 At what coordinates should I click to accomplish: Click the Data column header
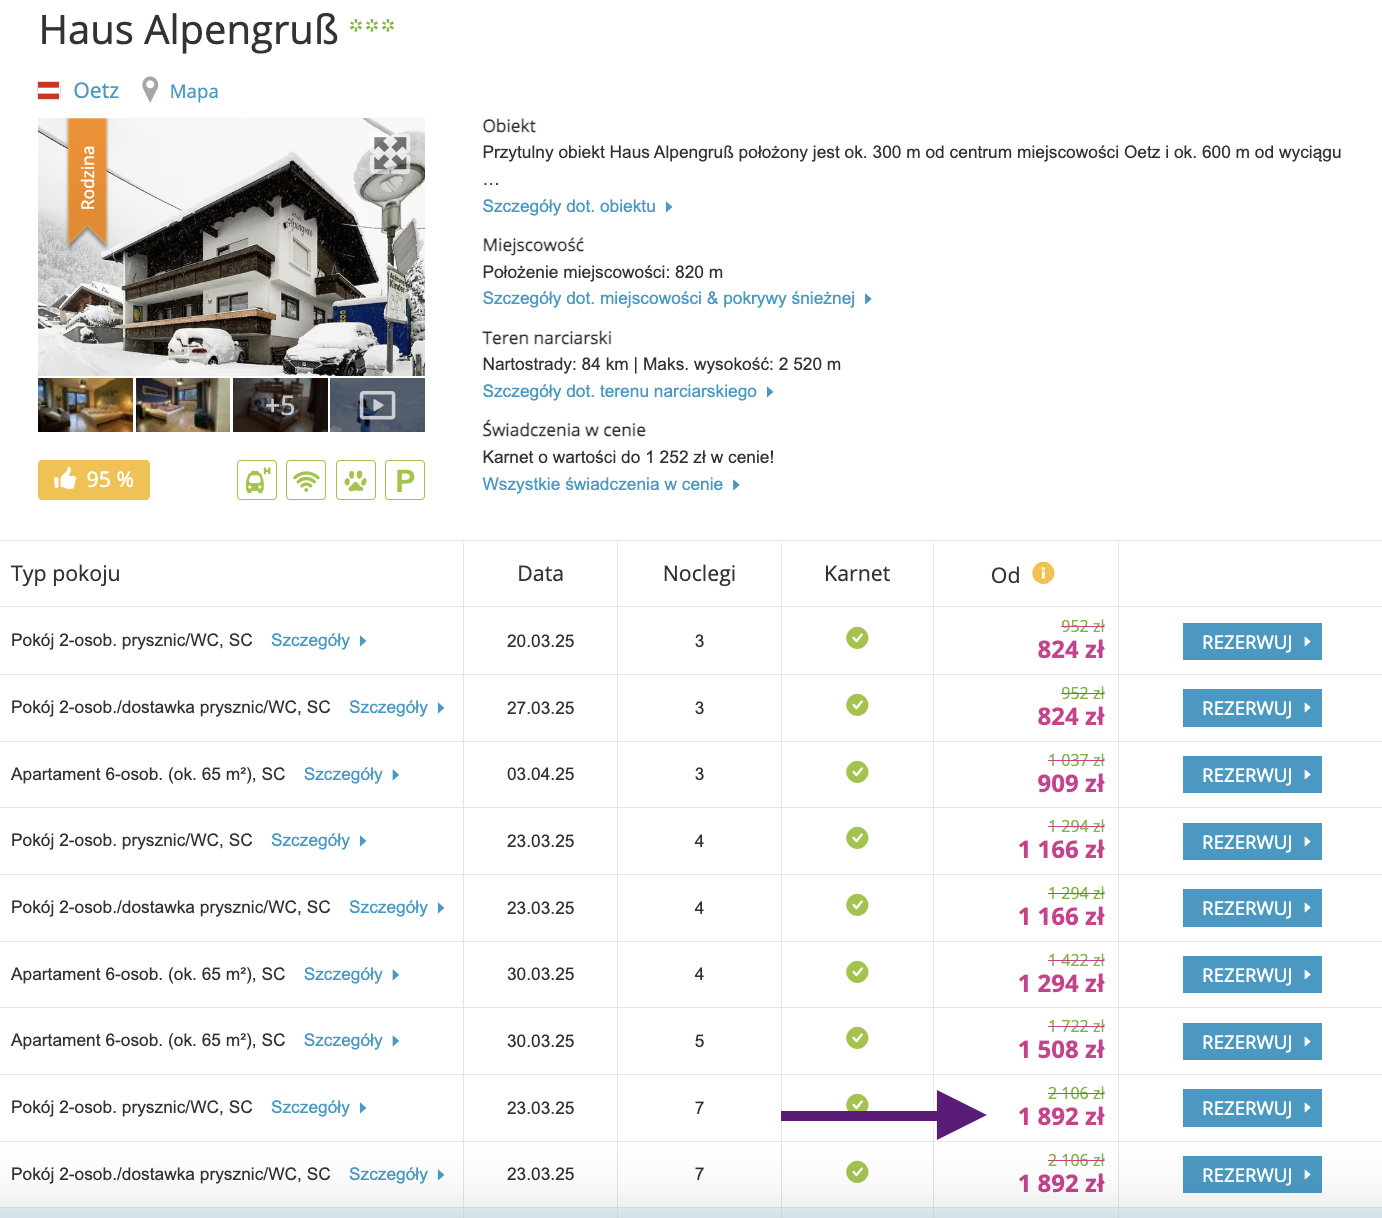540,573
